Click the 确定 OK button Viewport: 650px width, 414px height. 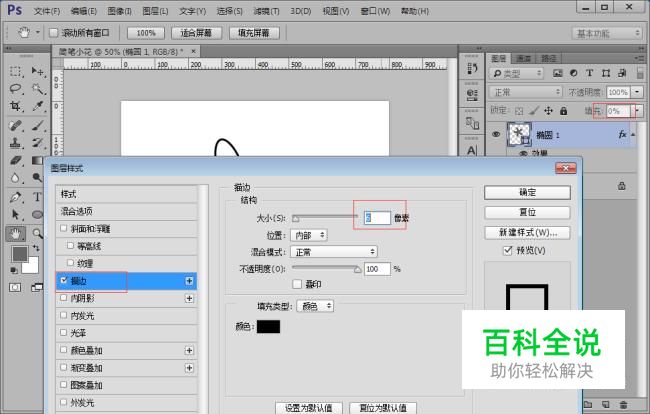[x=527, y=193]
